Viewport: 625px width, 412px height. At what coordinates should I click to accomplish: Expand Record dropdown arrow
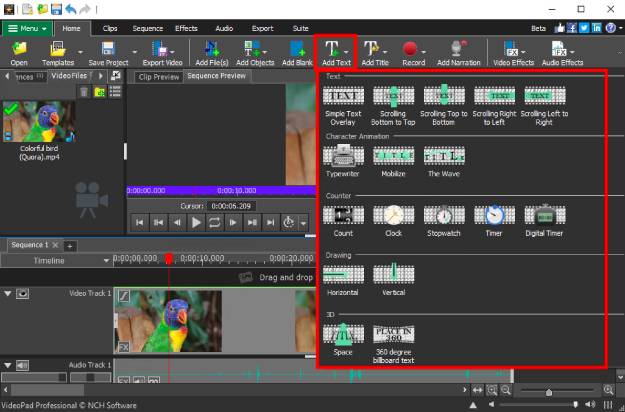click(423, 52)
